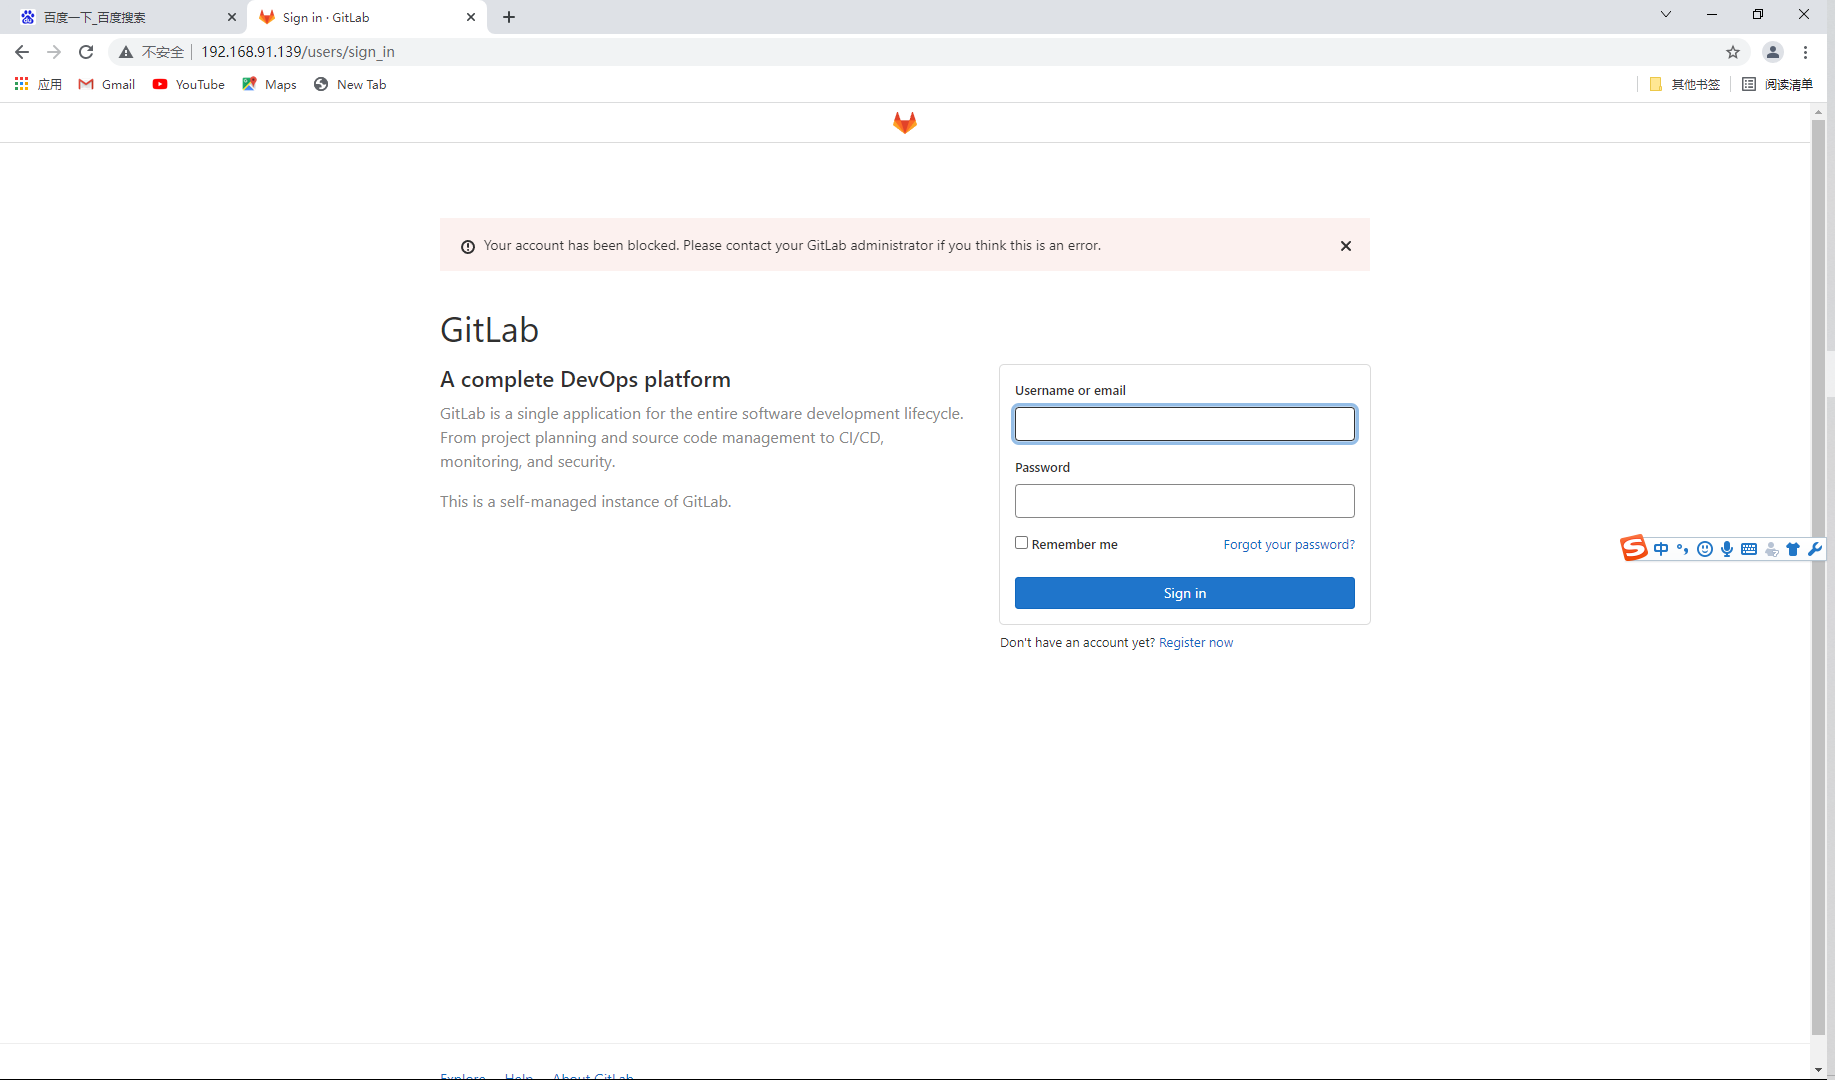Close the Sign in GitLab tab

tap(471, 17)
